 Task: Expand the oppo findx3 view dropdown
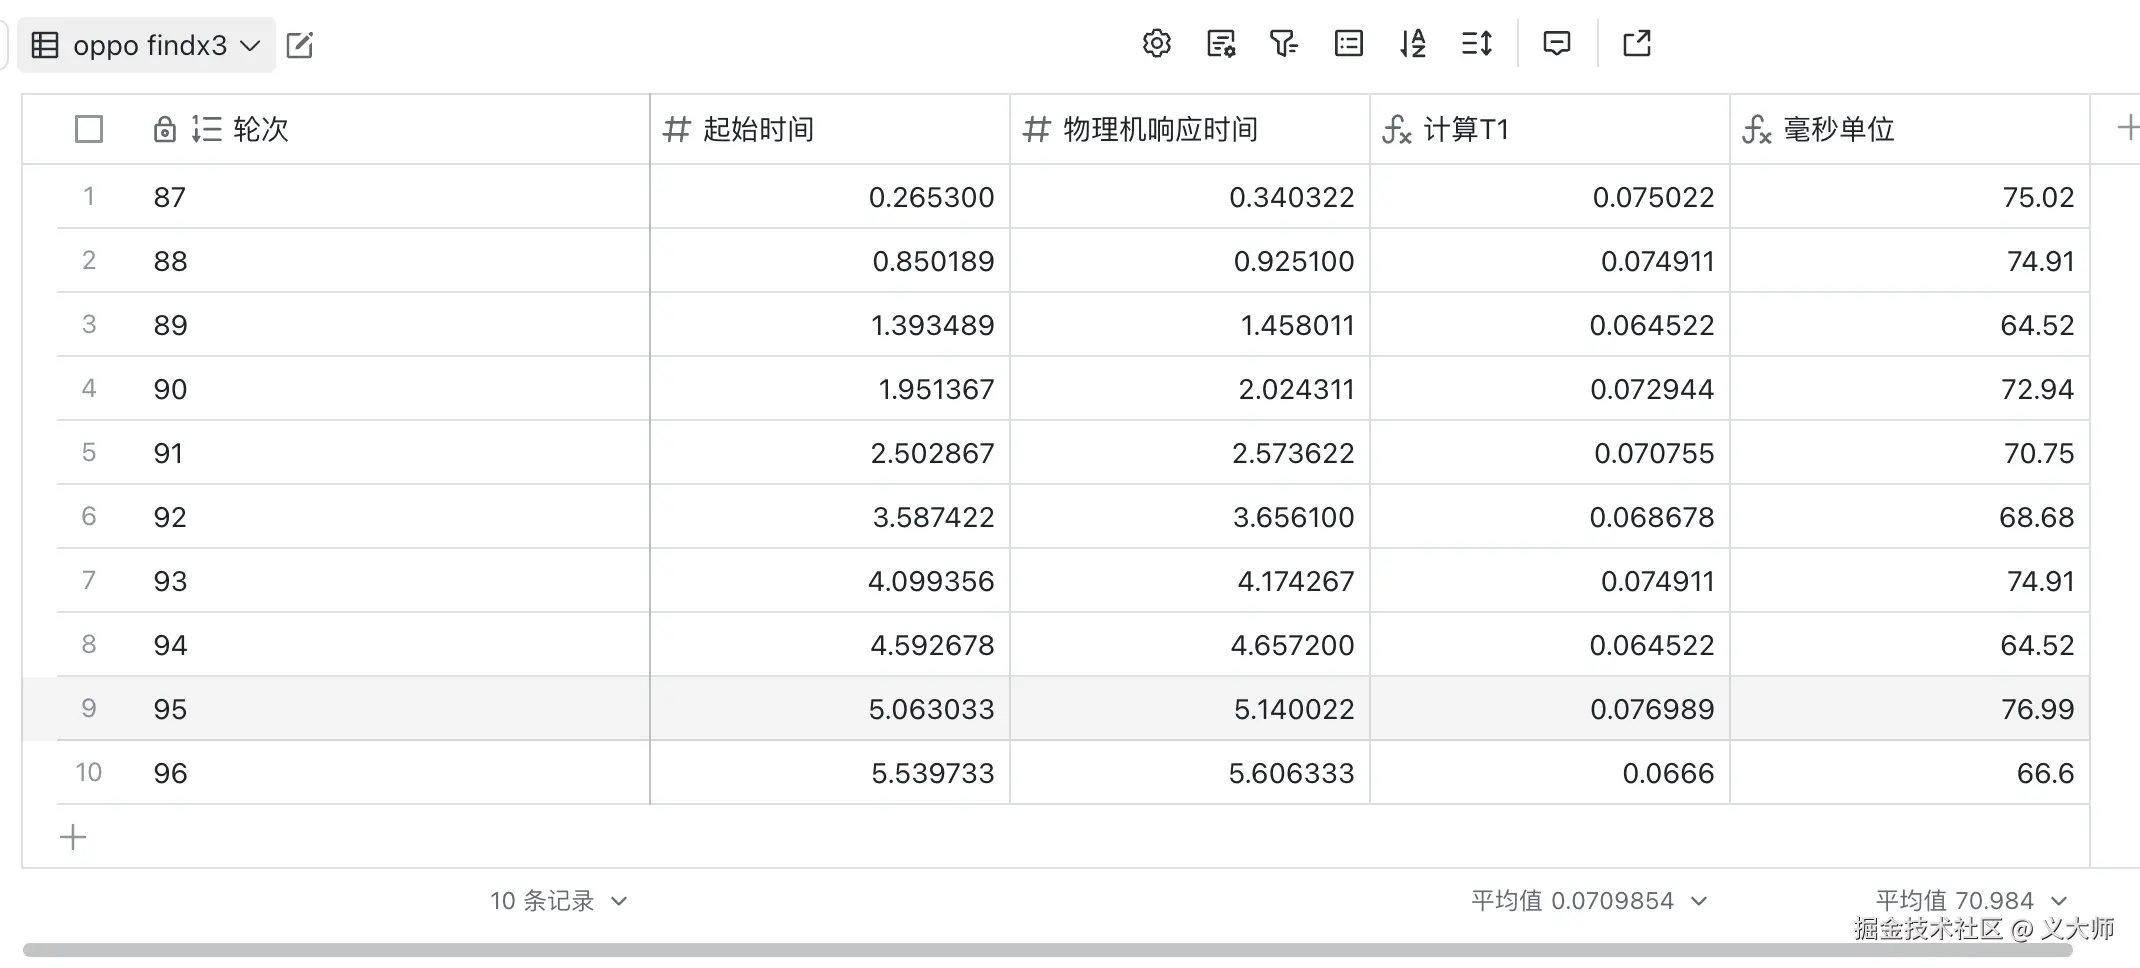[x=147, y=45]
